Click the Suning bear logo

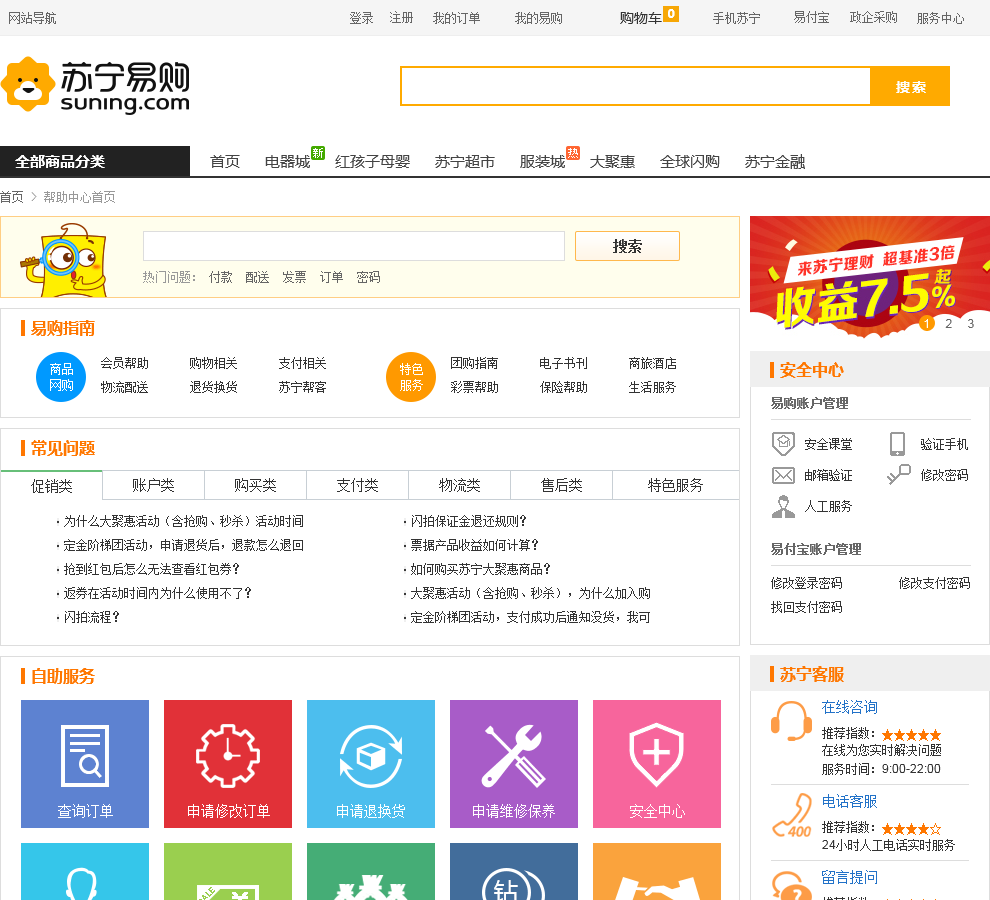28,84
